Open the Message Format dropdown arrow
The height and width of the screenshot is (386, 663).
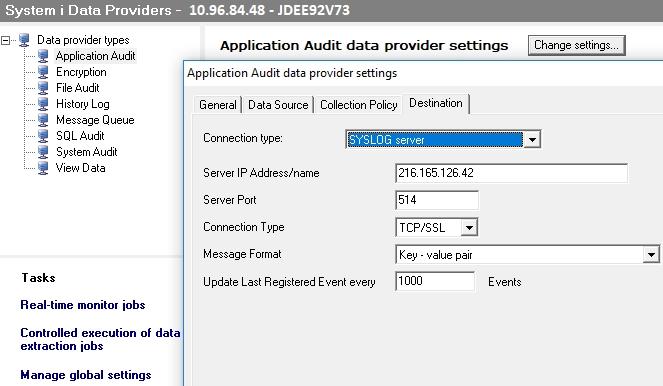(651, 255)
